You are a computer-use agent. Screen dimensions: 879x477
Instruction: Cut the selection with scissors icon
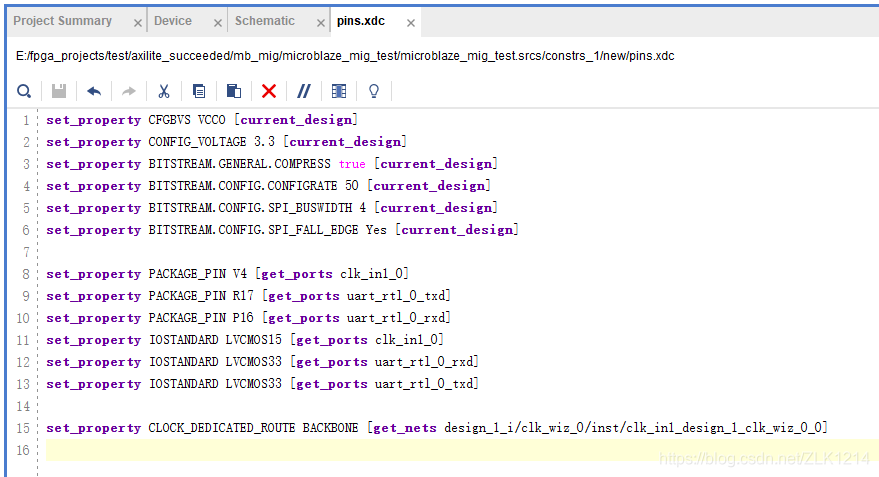point(164,91)
